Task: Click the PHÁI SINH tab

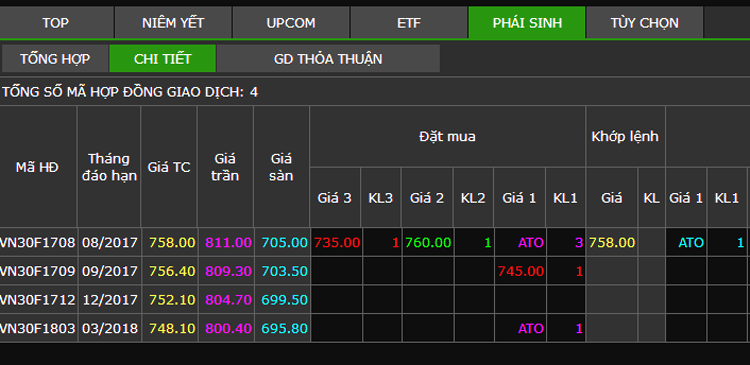Action: point(527,22)
